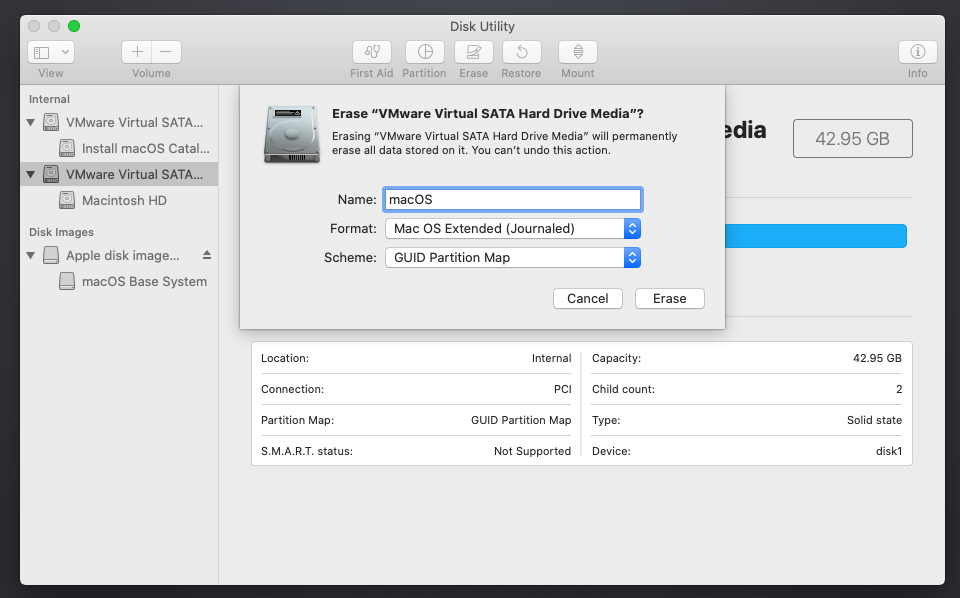Eject the Apple disk image
The height and width of the screenshot is (598, 960).
pyautogui.click(x=207, y=255)
